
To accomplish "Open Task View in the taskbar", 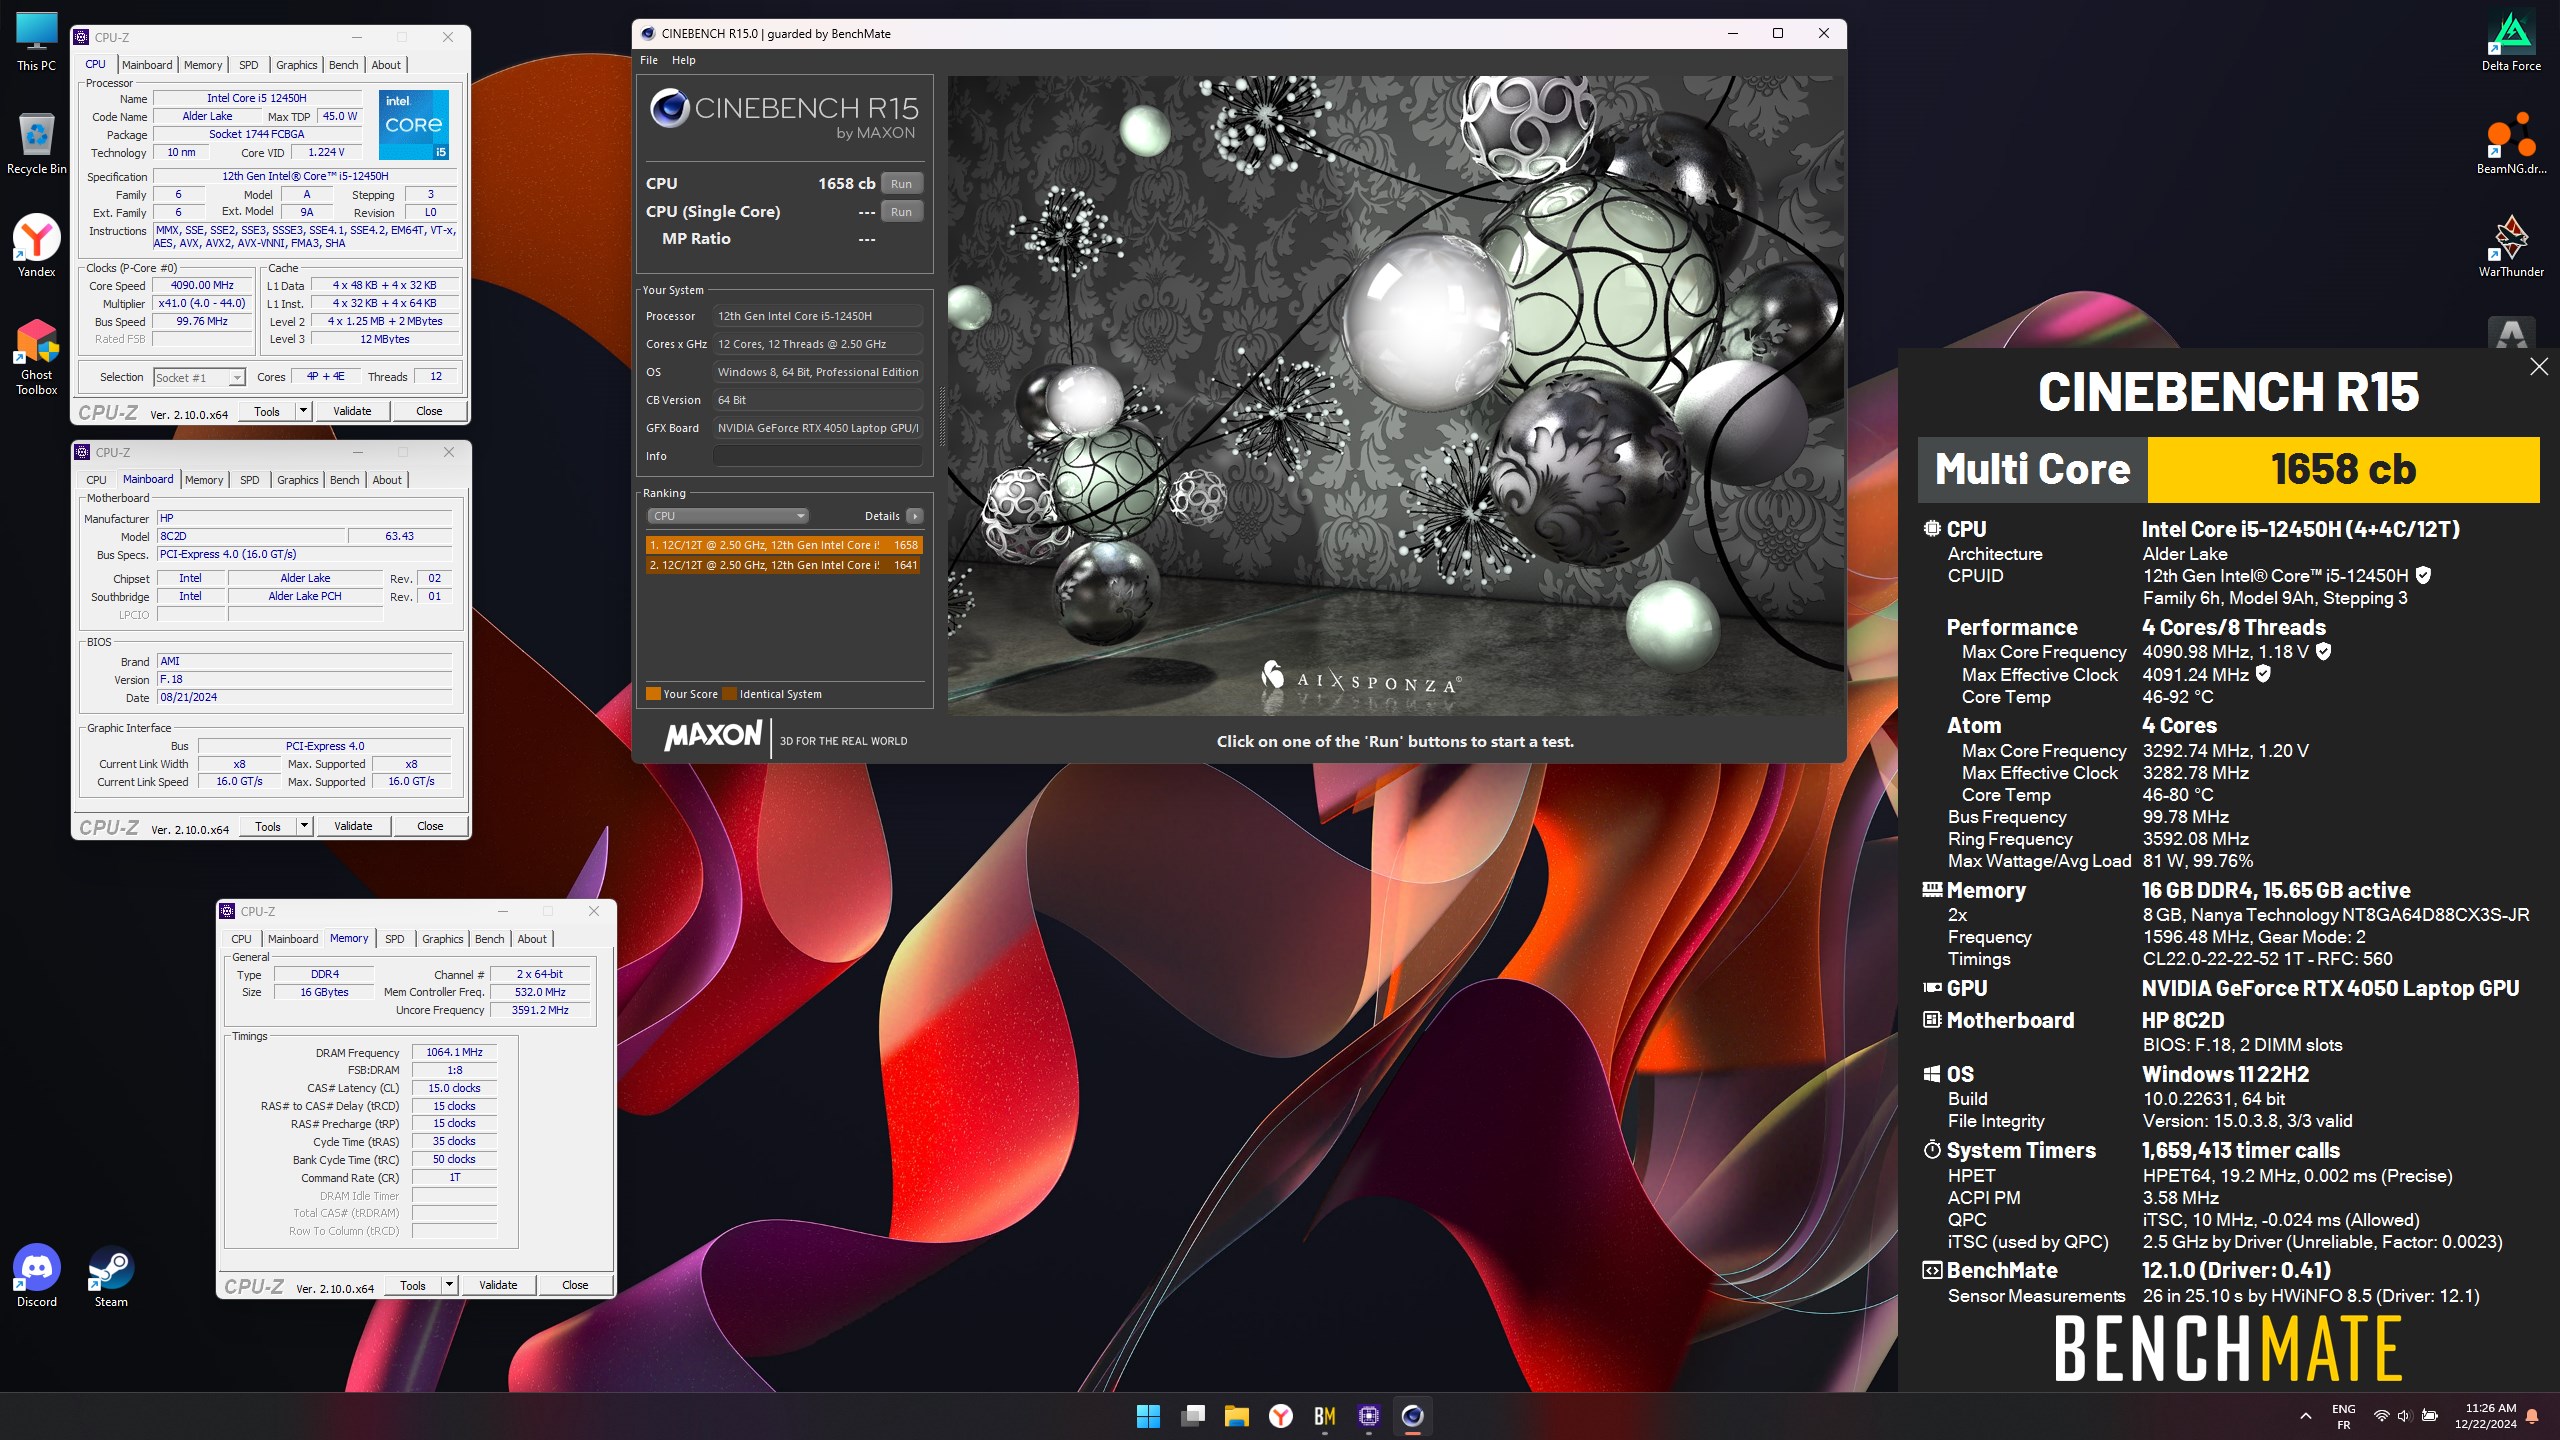I will pyautogui.click(x=1193, y=1416).
